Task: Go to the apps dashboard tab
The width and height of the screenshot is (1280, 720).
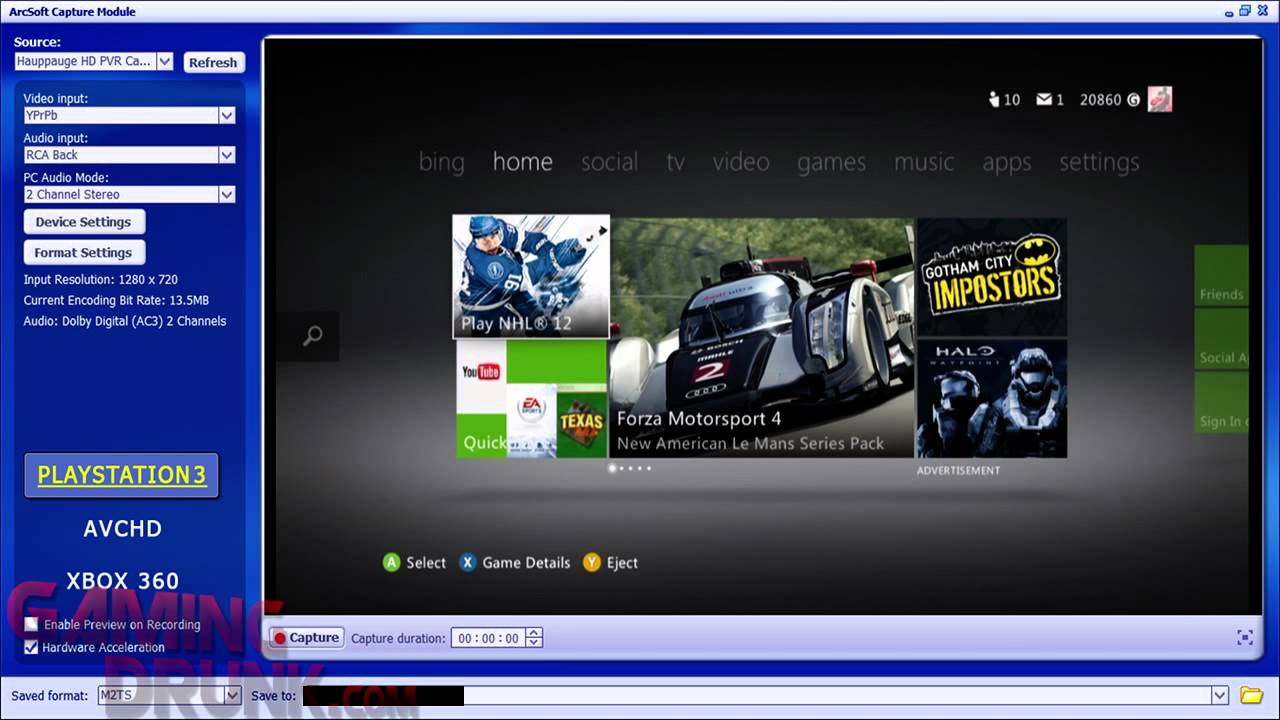Action: click(x=1006, y=163)
